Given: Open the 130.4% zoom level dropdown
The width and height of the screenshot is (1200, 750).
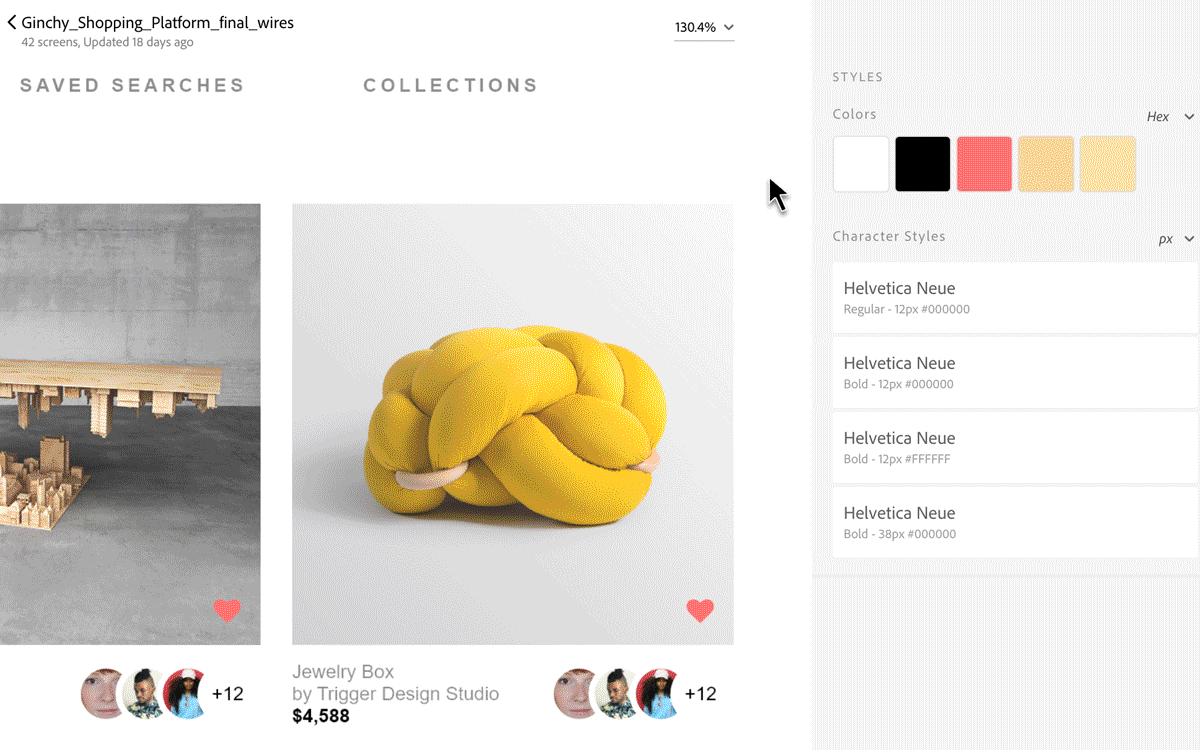Looking at the screenshot, I should pos(704,28).
